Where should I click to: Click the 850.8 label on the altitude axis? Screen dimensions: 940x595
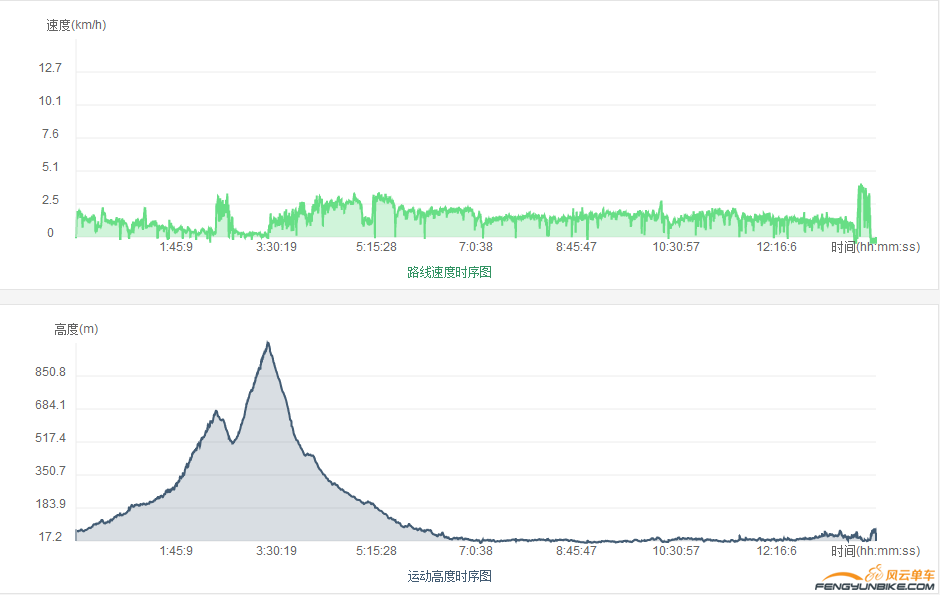[50, 372]
